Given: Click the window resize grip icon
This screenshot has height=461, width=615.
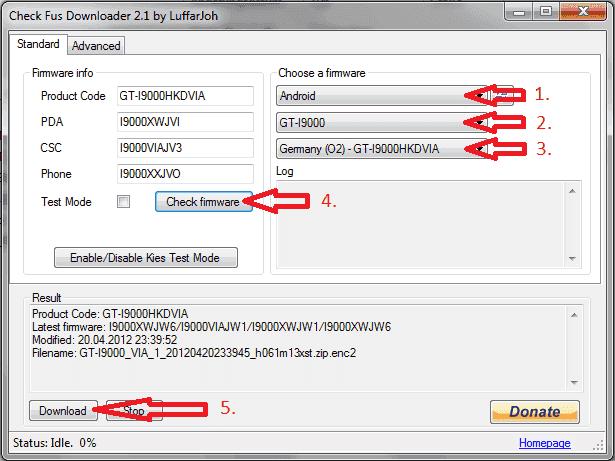Looking at the screenshot, I should pos(598,445).
